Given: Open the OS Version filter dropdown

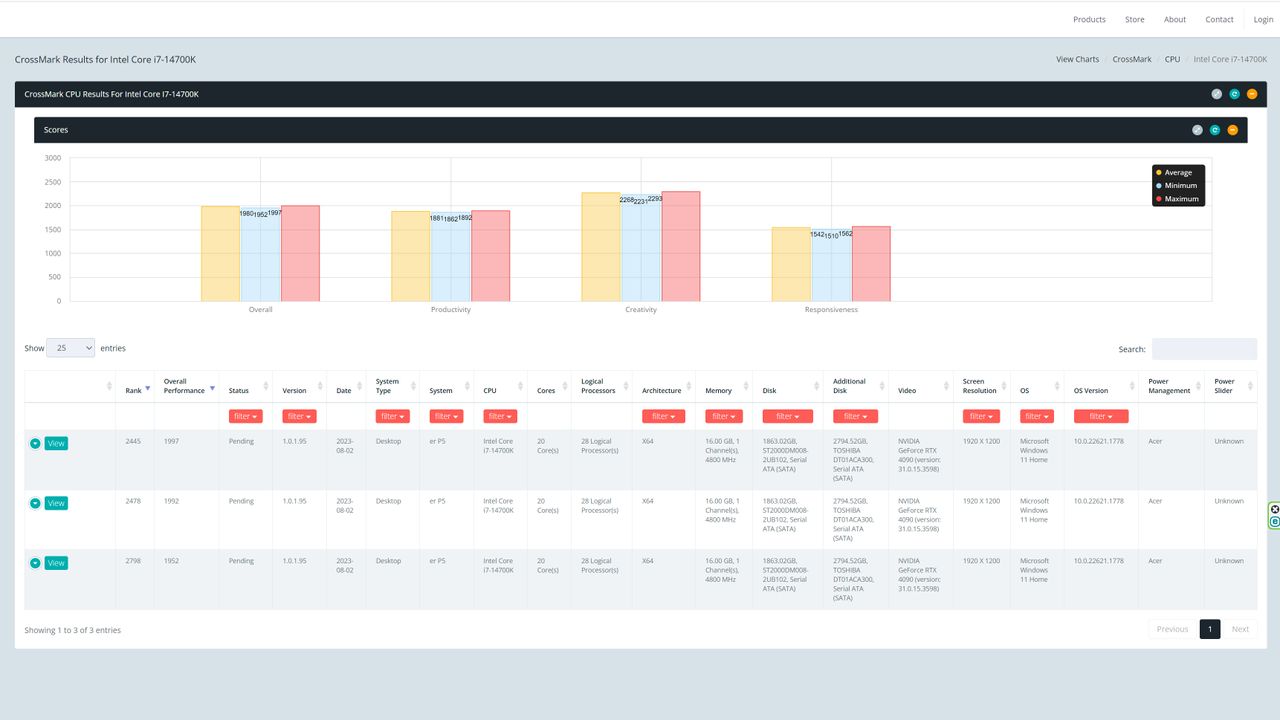Looking at the screenshot, I should 1101,416.
